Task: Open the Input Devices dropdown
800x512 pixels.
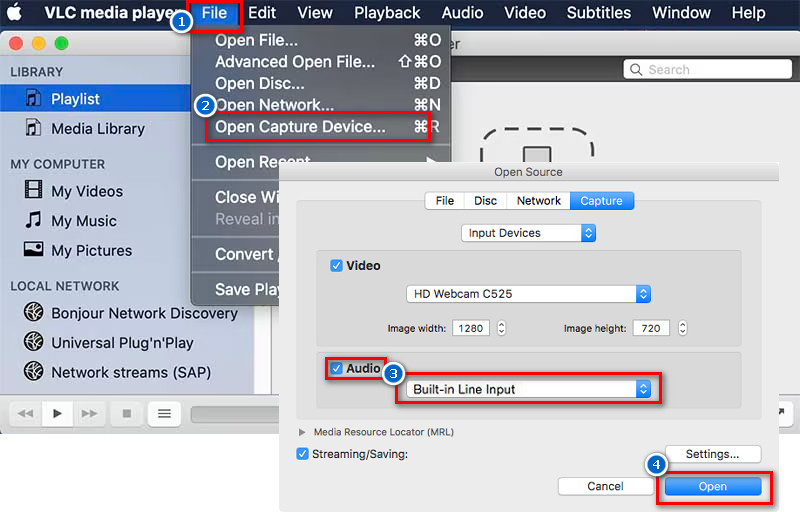Action: coord(528,233)
